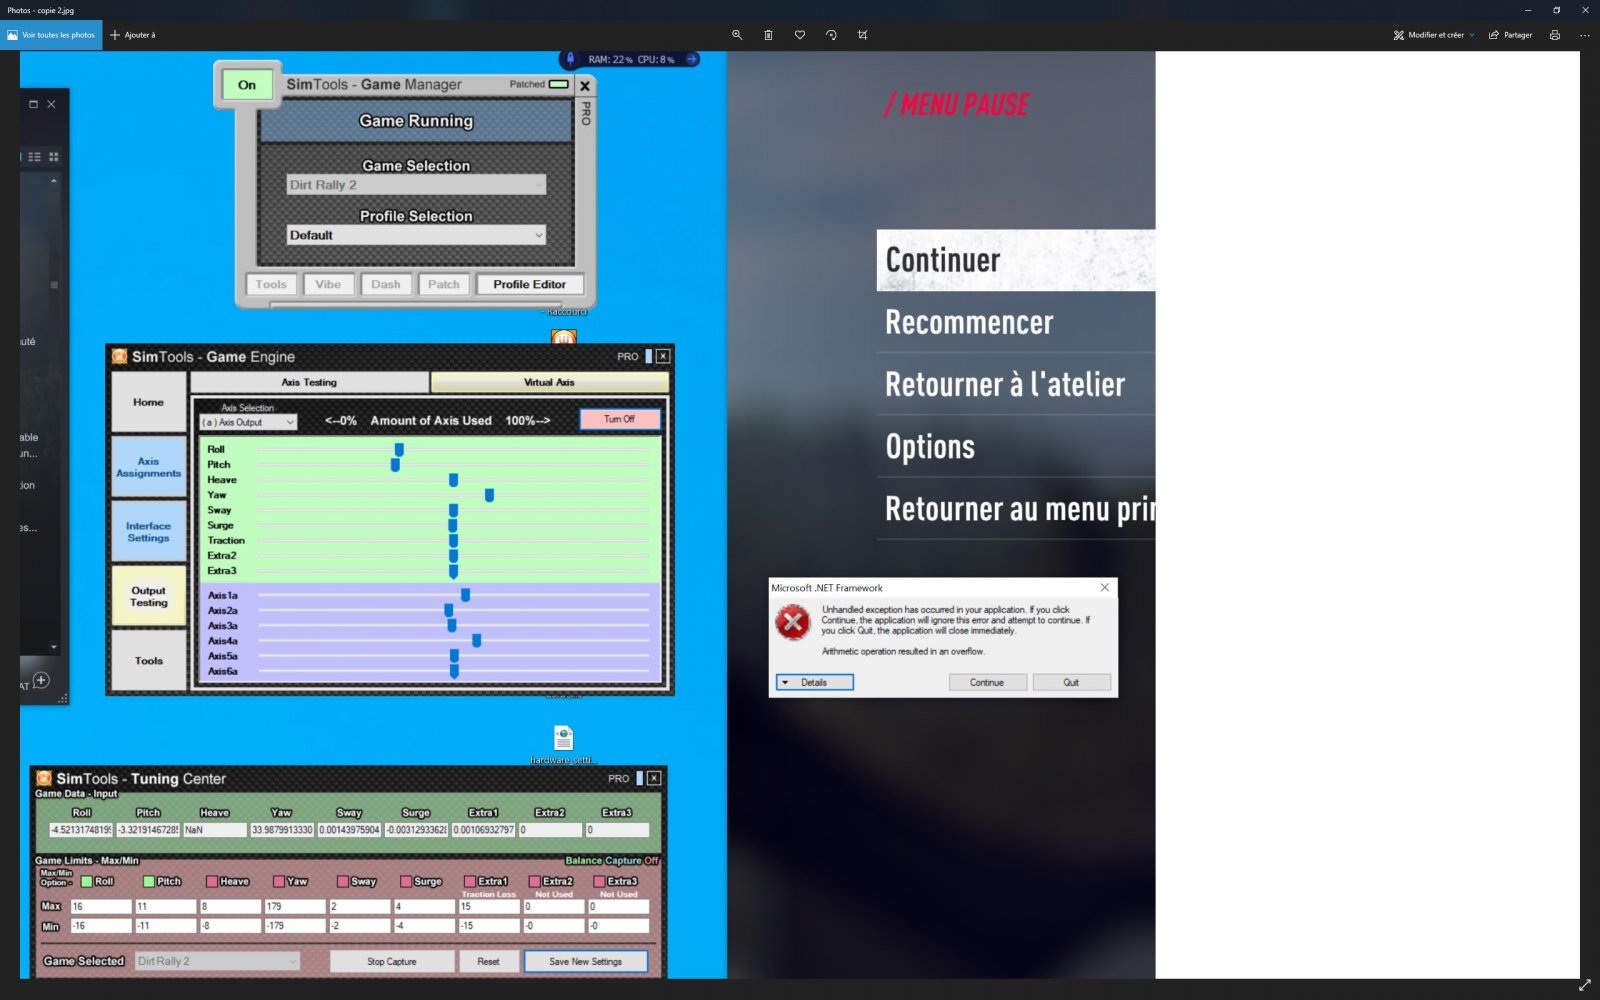Click Stop Capture in Tuning Center
1600x1000 pixels.
pos(392,962)
